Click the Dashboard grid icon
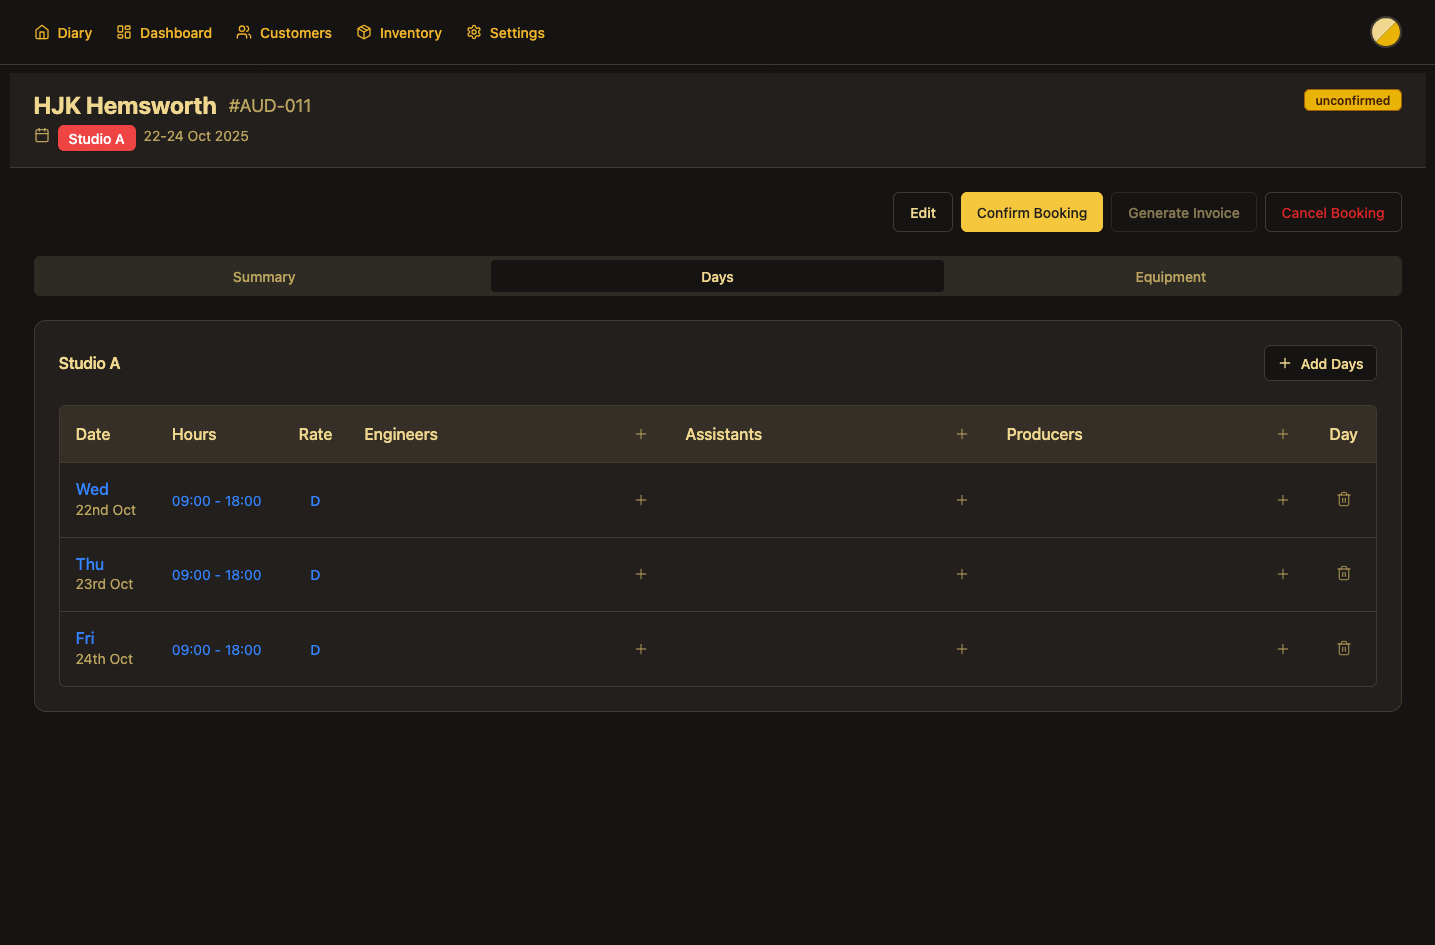 tap(123, 32)
